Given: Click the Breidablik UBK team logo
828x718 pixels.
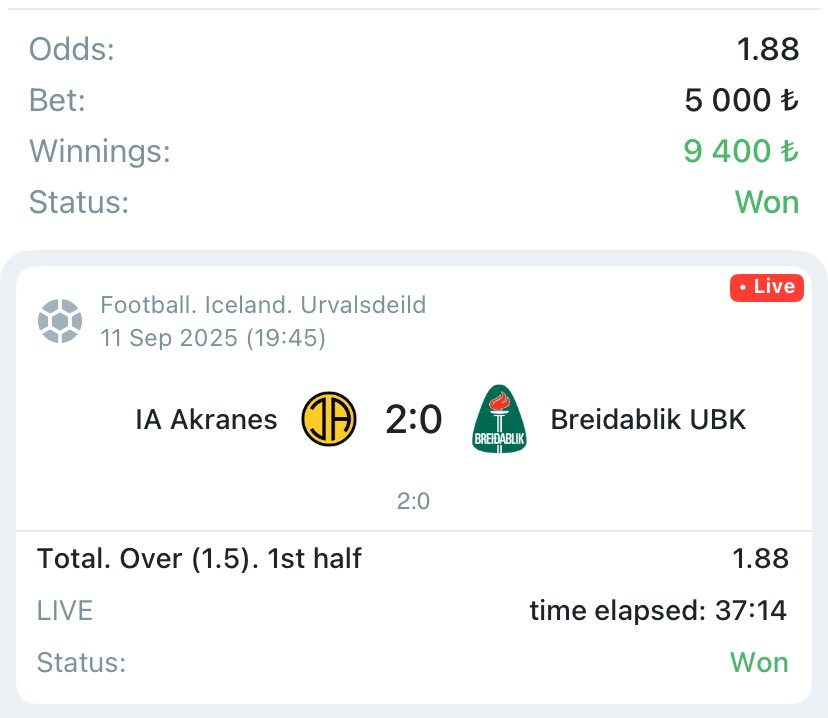Looking at the screenshot, I should [499, 420].
